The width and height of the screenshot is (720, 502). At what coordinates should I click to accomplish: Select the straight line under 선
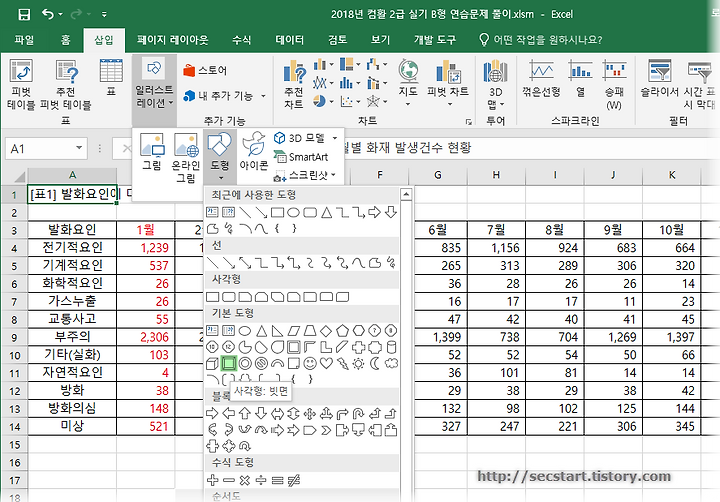pos(212,263)
